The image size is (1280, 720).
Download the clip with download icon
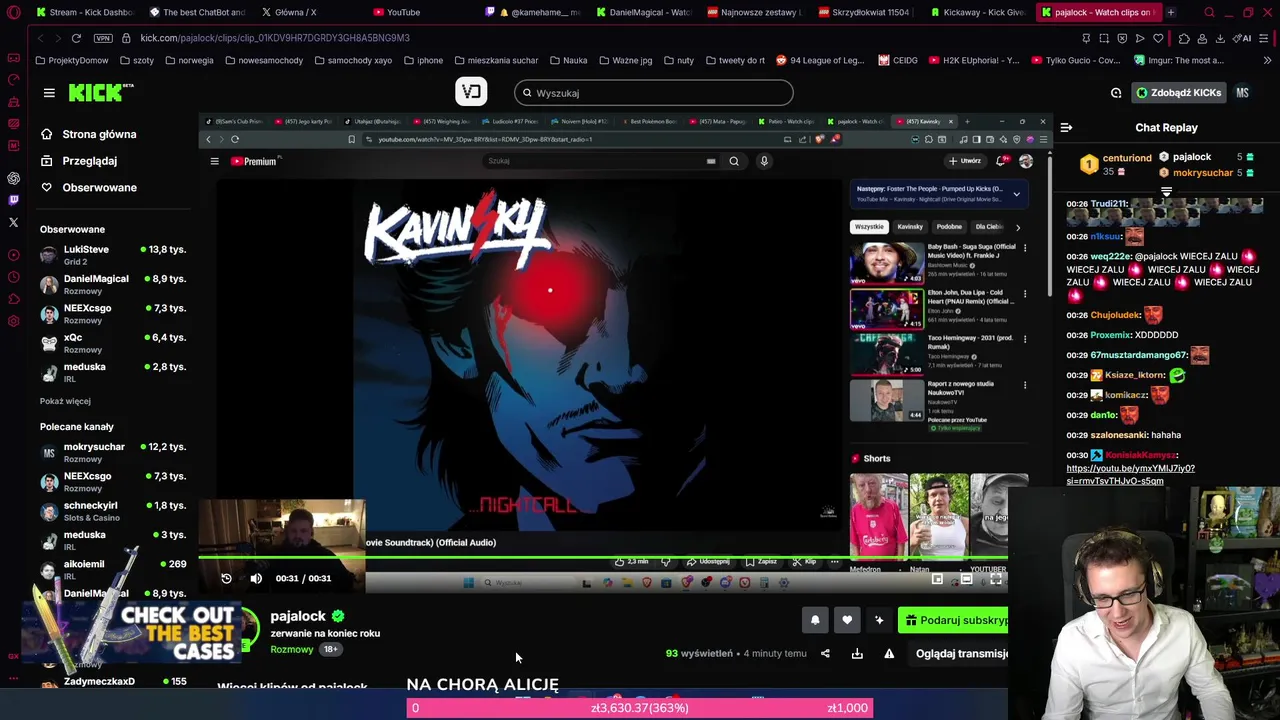[857, 654]
